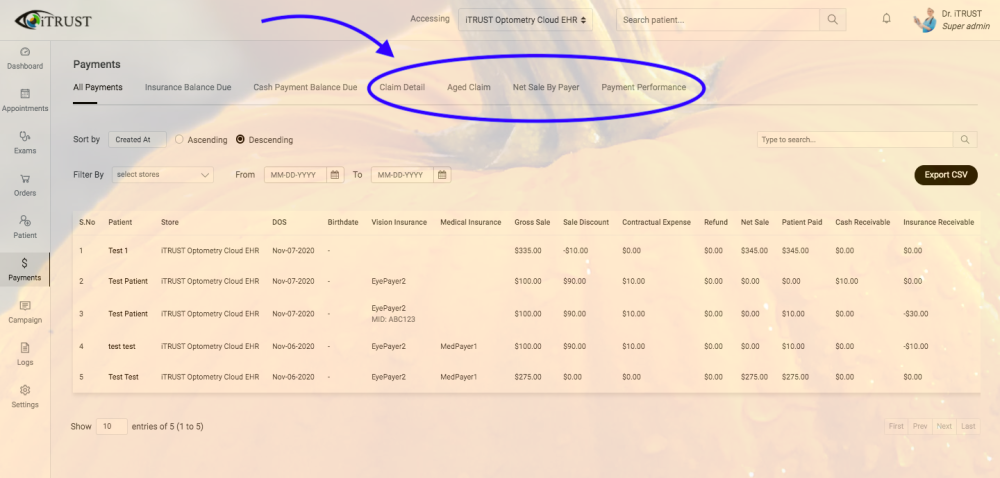Click the $335.00 gross sale cell

click(x=528, y=251)
